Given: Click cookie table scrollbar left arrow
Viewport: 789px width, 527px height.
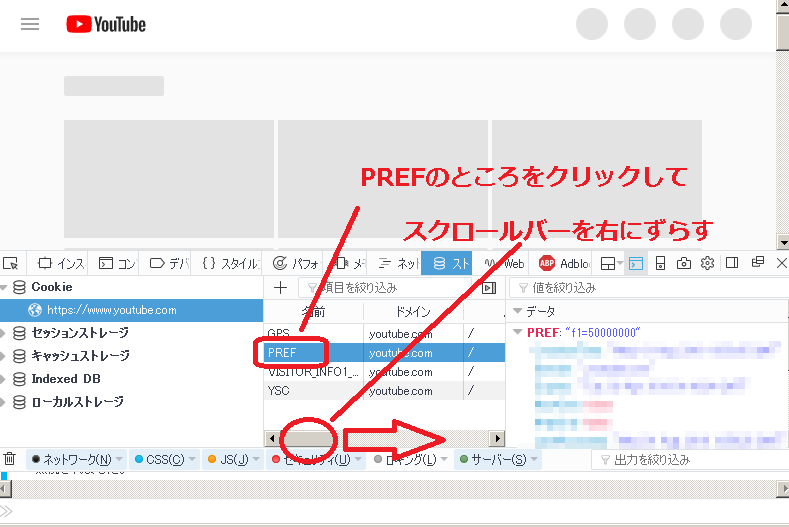Looking at the screenshot, I should coord(272,438).
